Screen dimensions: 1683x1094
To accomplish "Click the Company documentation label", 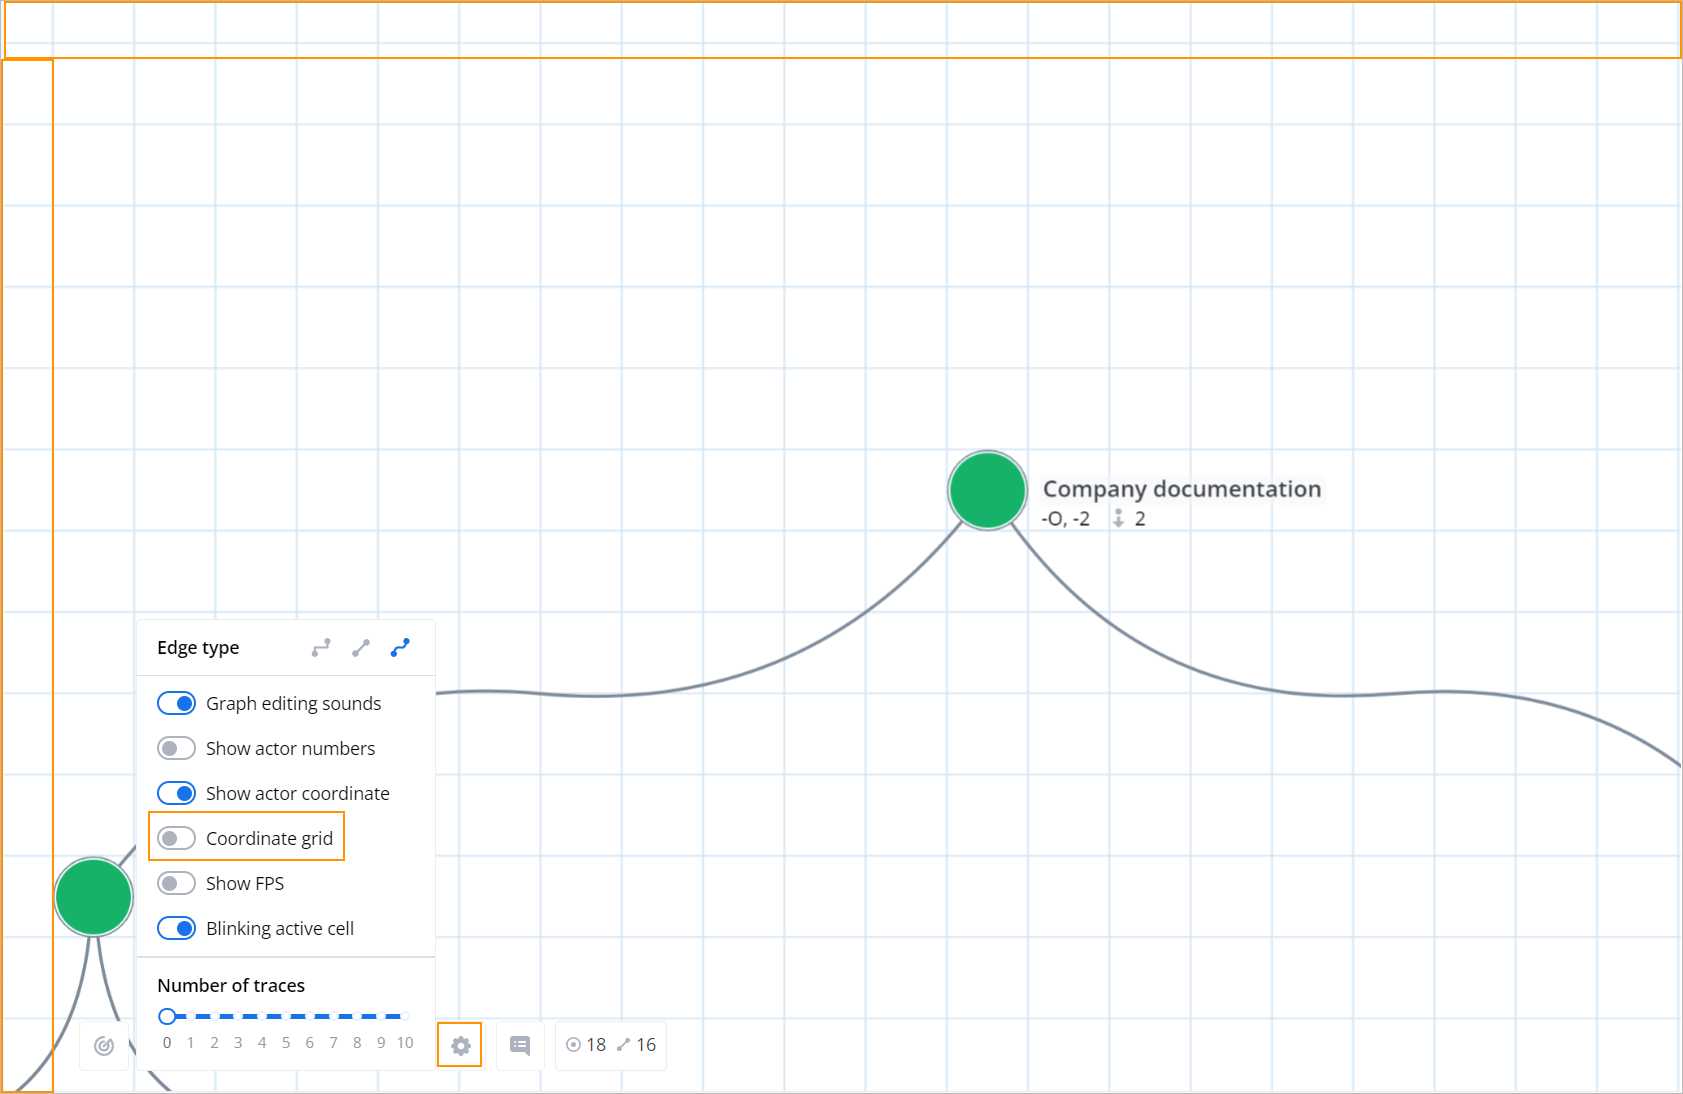I will (x=1182, y=489).
